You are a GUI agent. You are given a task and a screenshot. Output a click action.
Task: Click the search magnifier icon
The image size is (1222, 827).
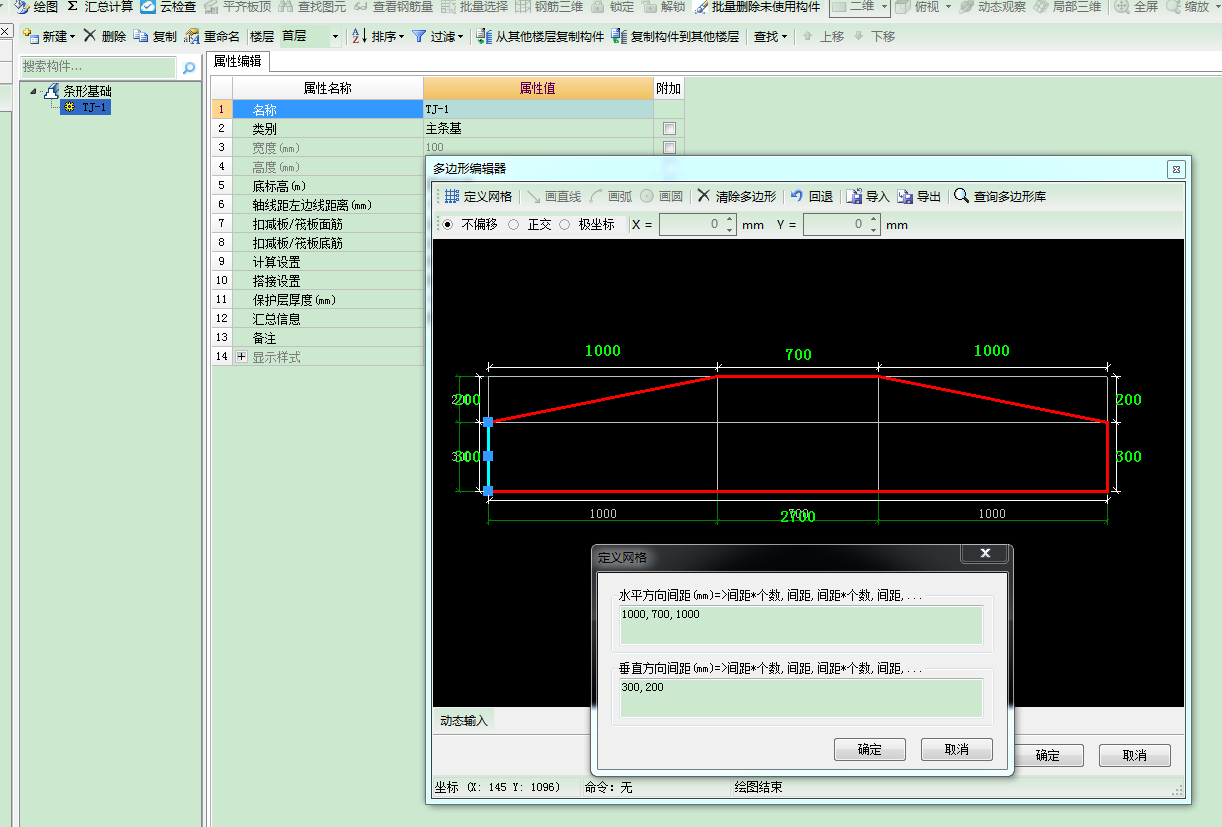point(189,68)
